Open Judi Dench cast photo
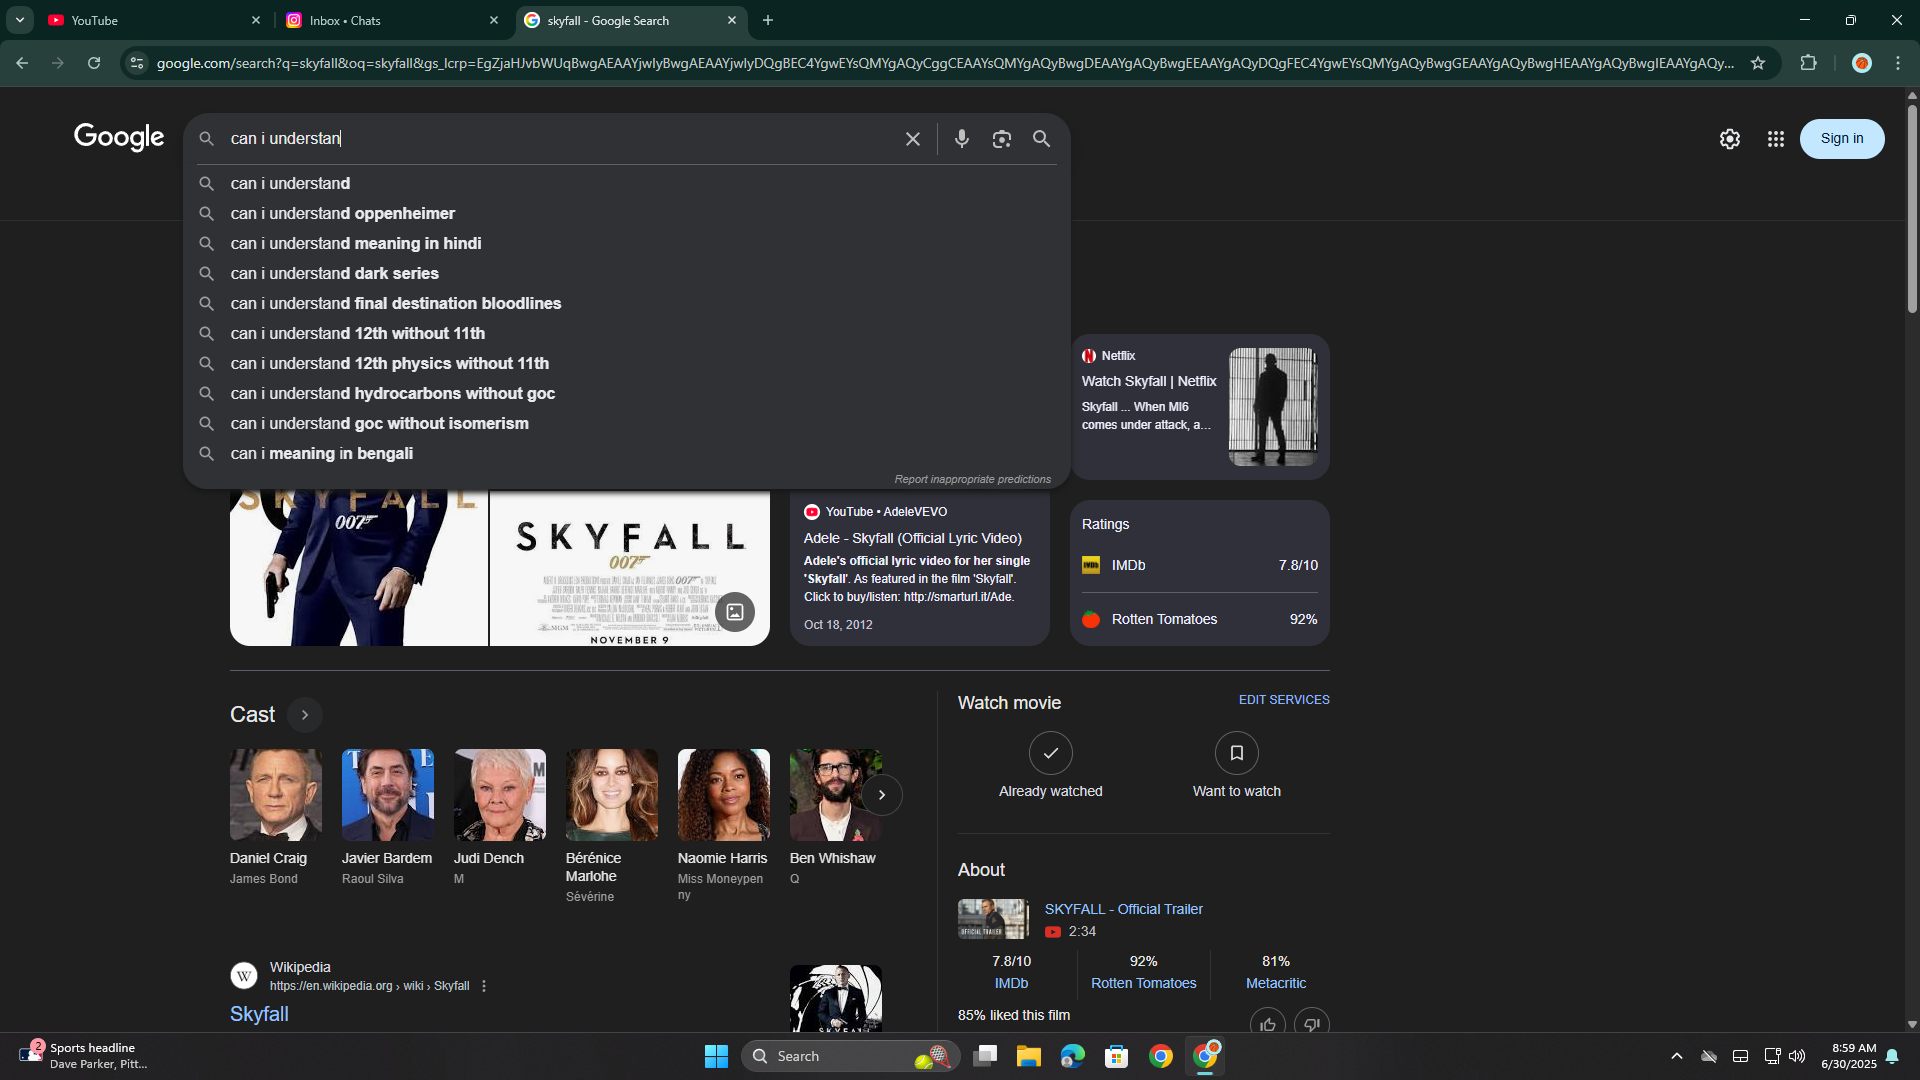Image resolution: width=1920 pixels, height=1080 pixels. point(499,795)
